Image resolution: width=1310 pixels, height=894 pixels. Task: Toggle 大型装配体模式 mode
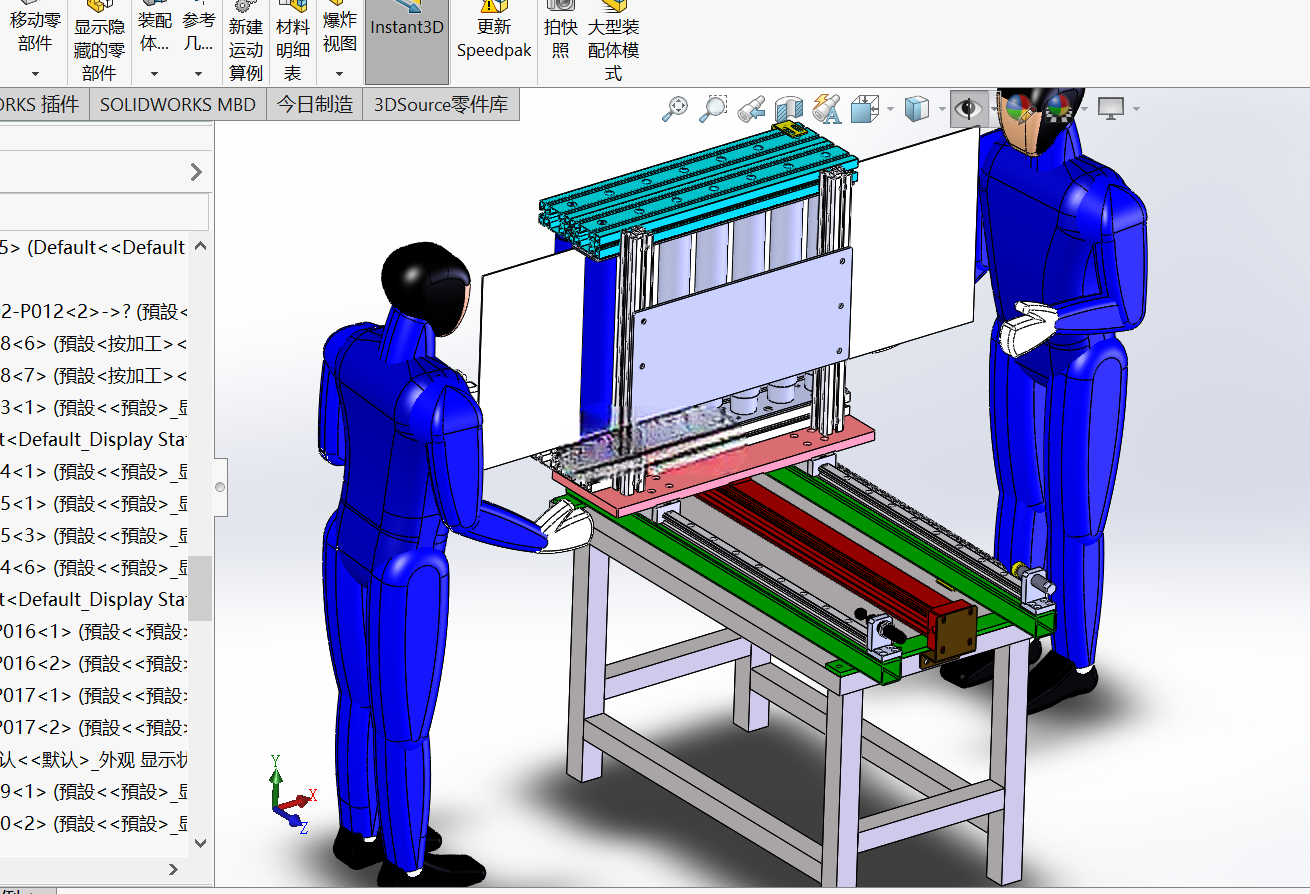(613, 42)
